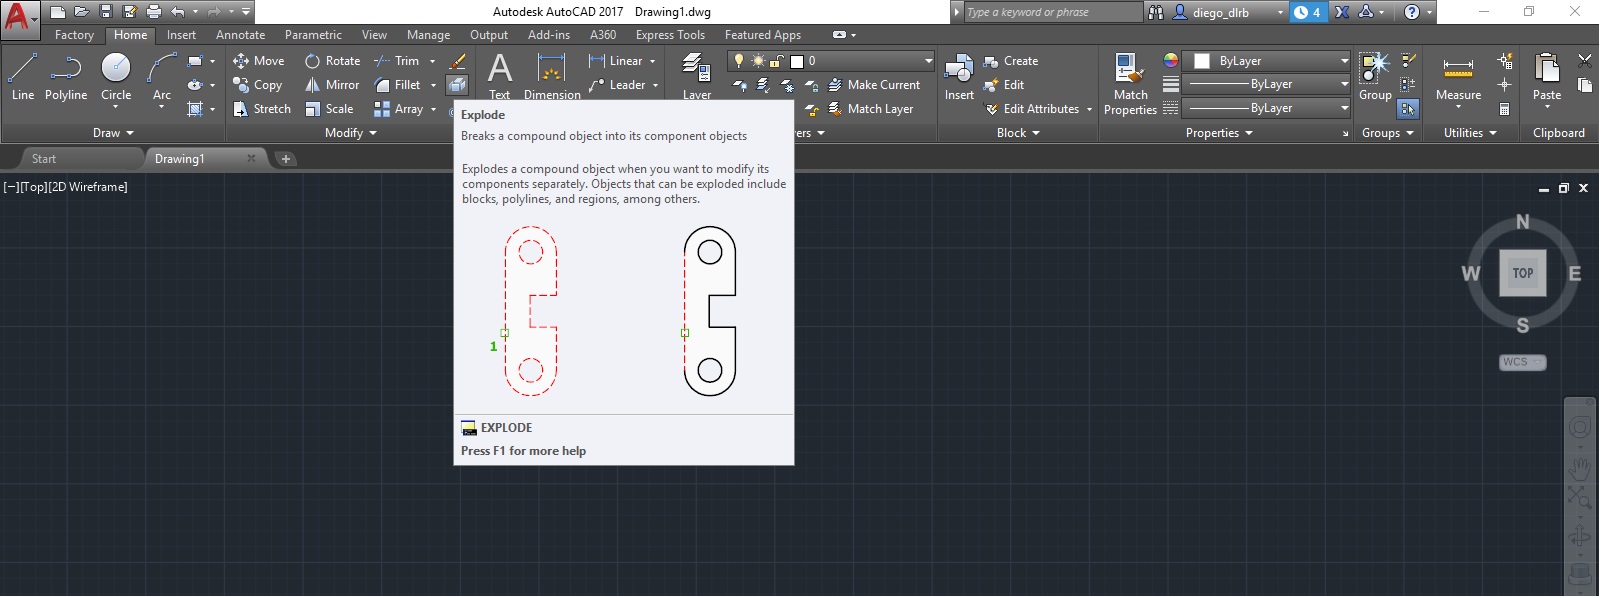Expand the Modify panel
1602x598 pixels.
click(x=351, y=133)
